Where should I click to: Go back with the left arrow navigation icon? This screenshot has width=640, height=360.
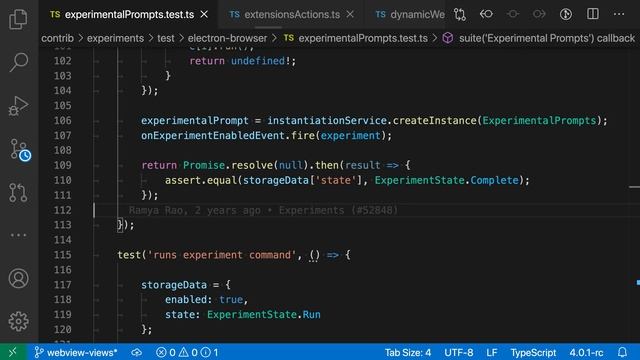coord(486,14)
